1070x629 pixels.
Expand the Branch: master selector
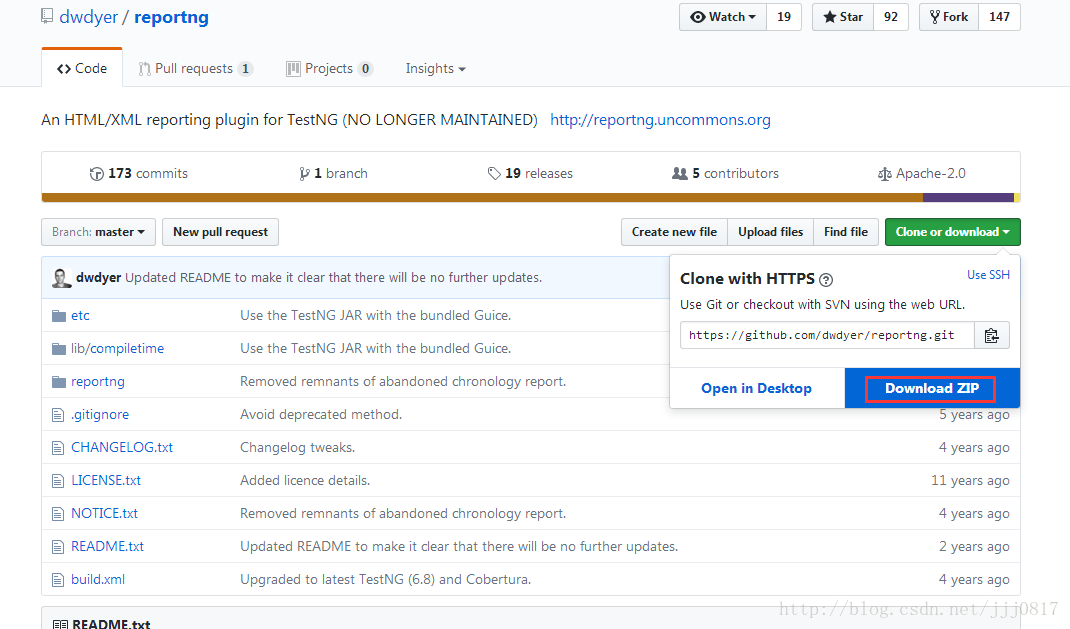pos(98,232)
